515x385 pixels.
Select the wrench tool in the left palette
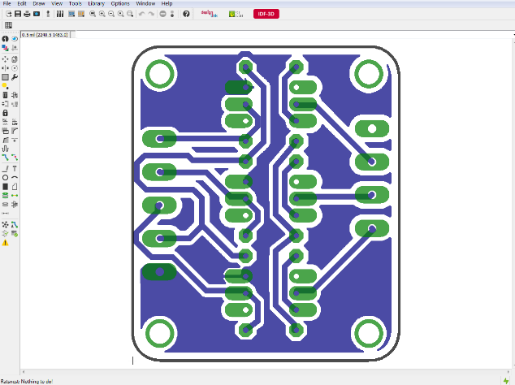tap(14, 77)
